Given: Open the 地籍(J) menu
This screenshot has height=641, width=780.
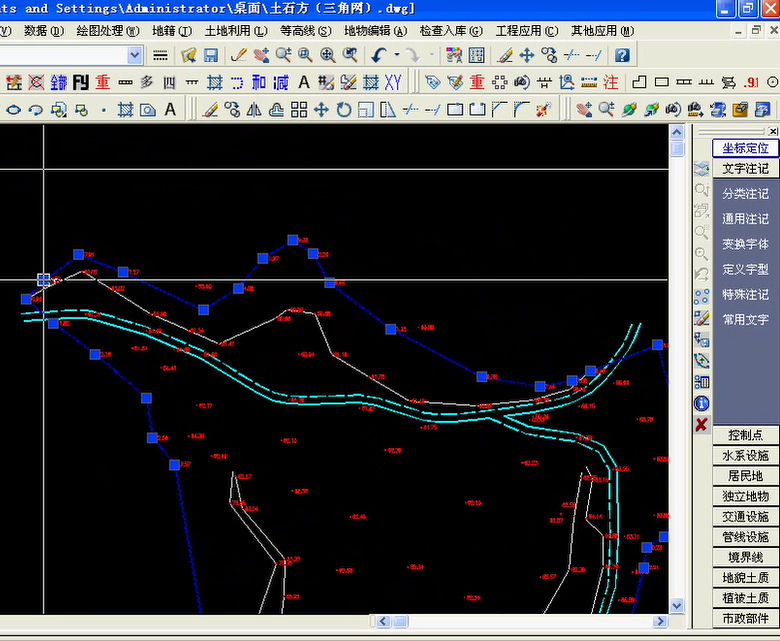Looking at the screenshot, I should (172, 31).
